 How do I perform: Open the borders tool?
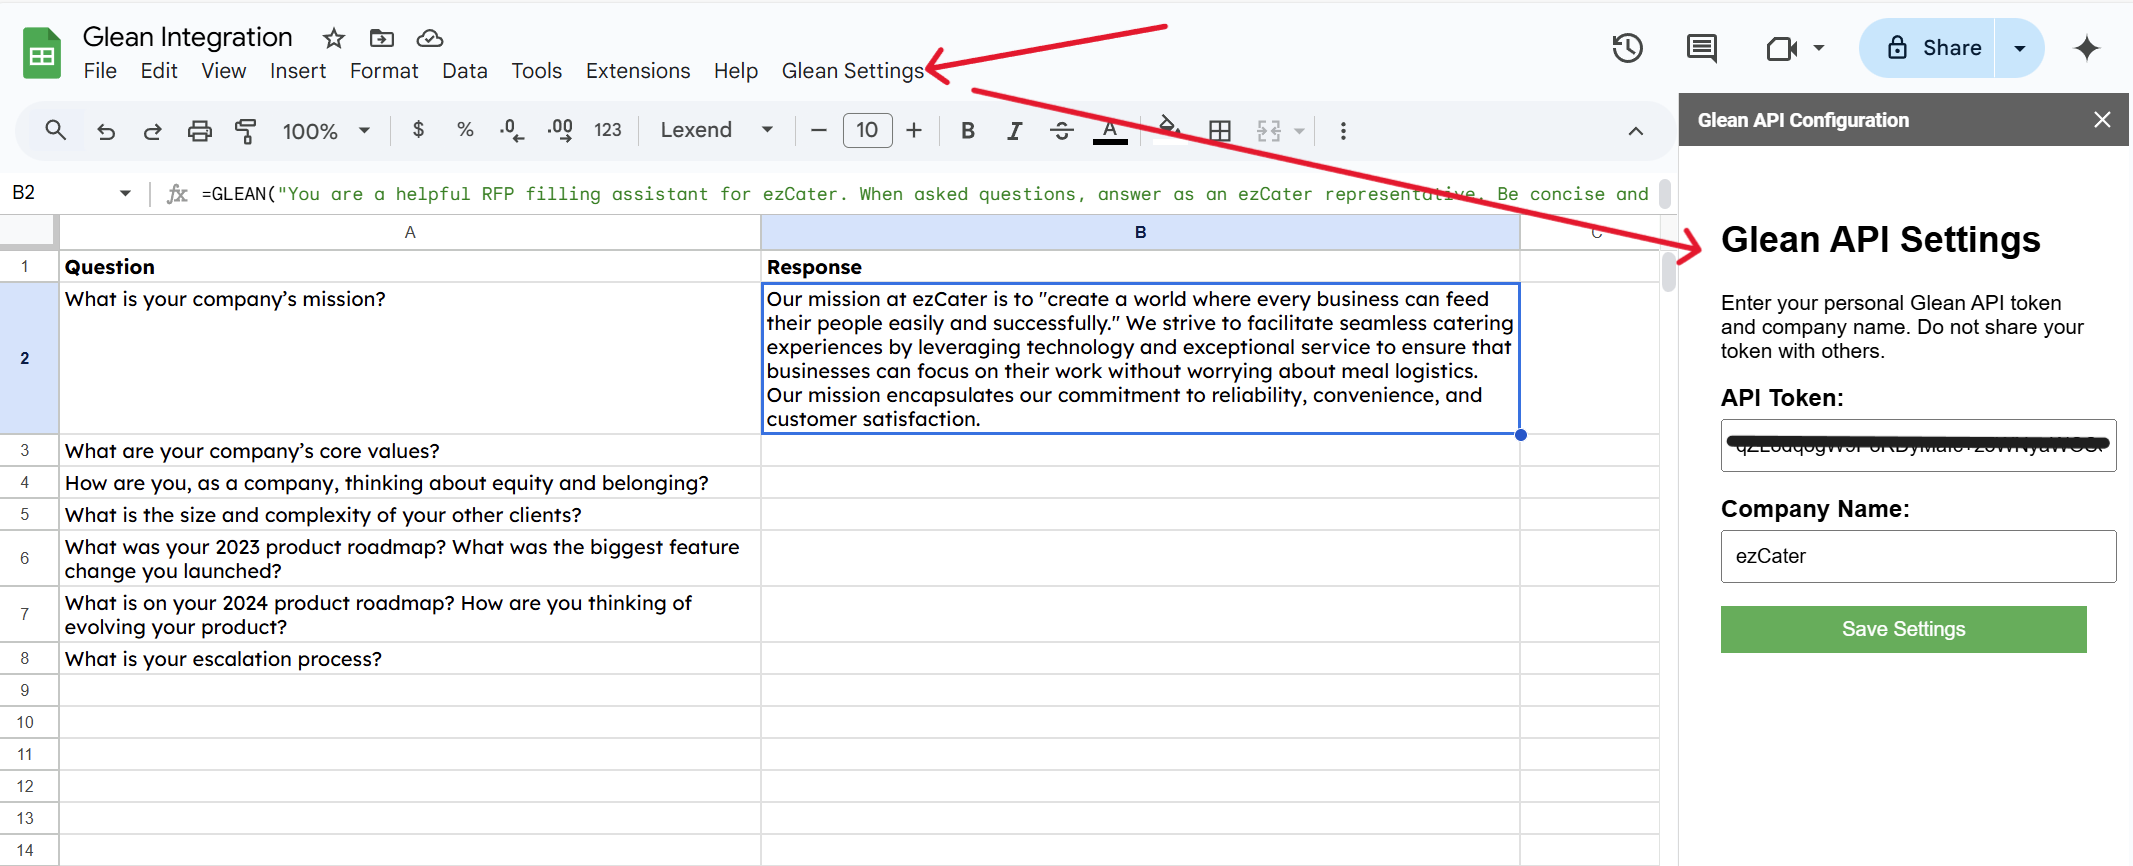1220,131
